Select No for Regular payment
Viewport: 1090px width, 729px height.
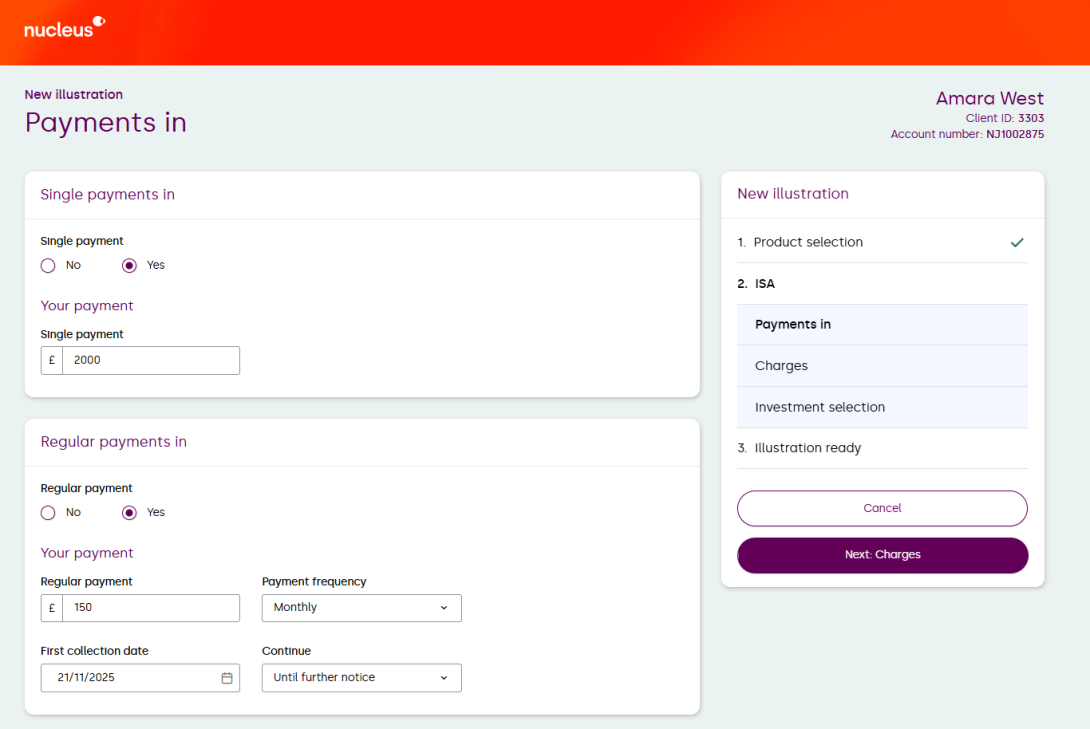tap(48, 513)
